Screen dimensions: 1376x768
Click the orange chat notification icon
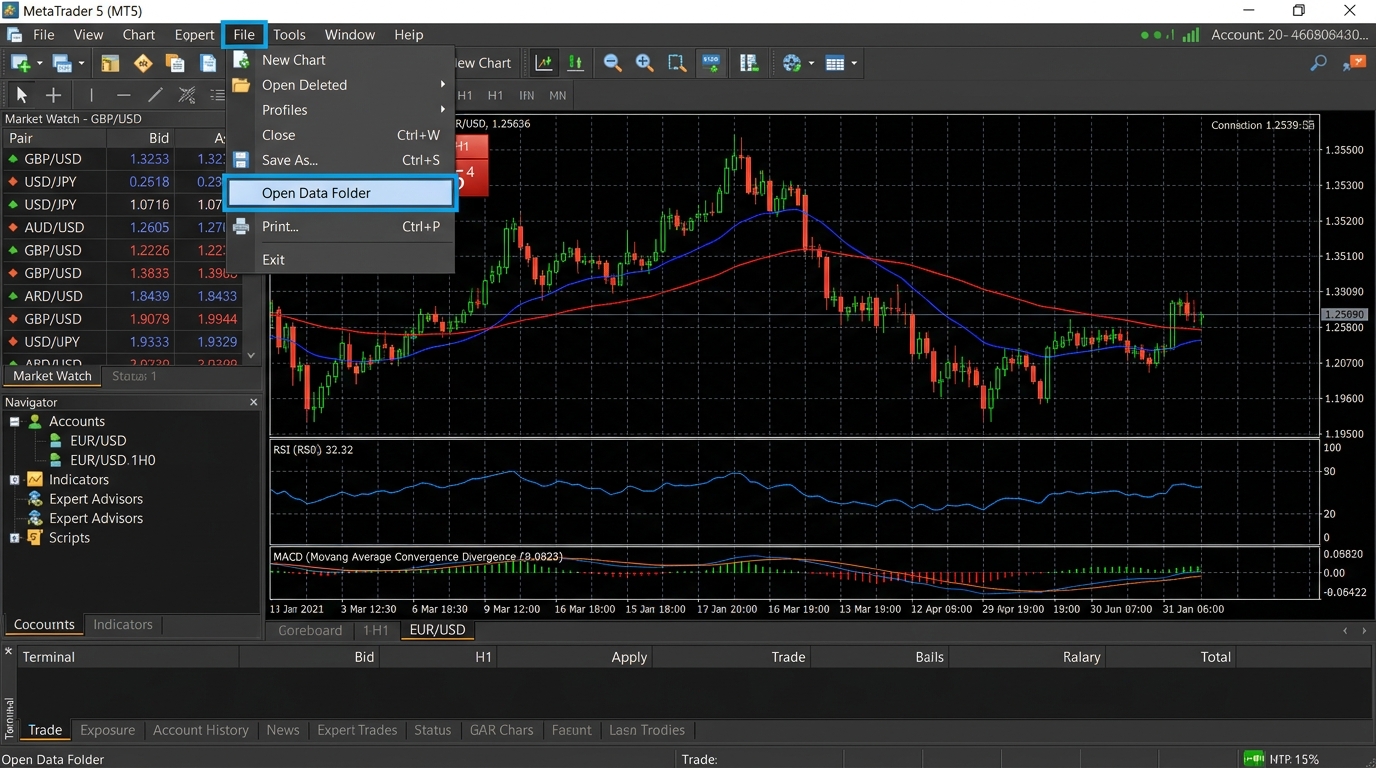1355,62
